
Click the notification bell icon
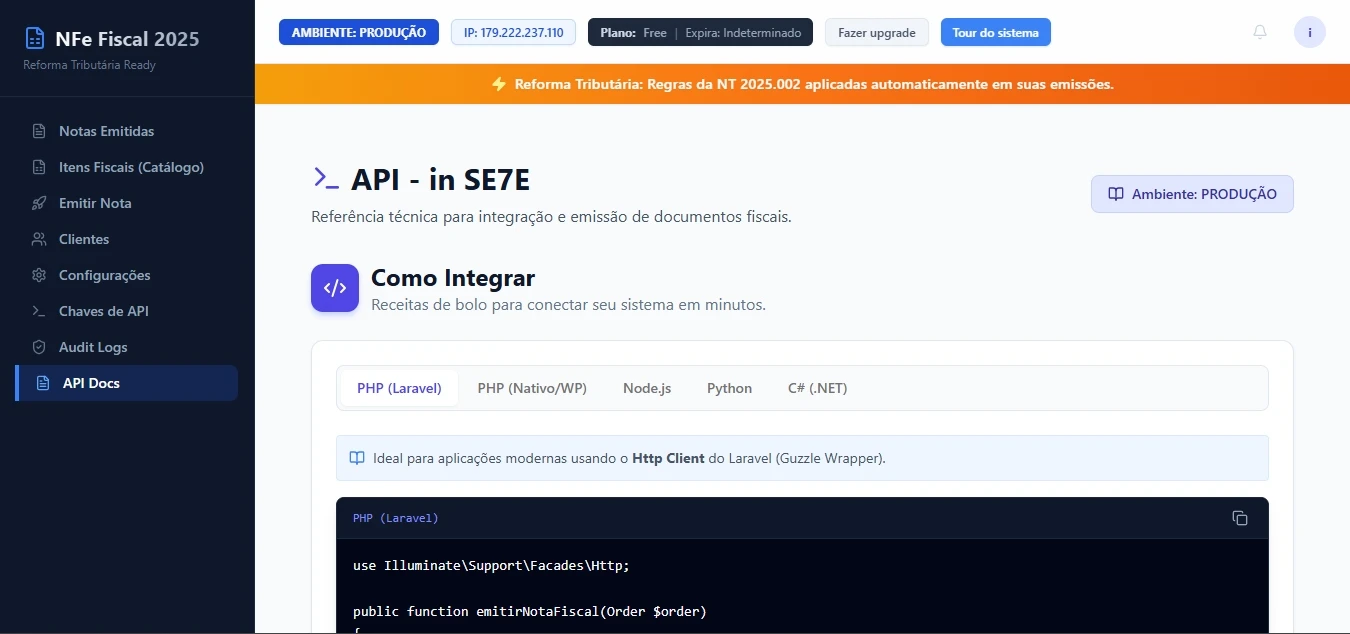coord(1260,32)
